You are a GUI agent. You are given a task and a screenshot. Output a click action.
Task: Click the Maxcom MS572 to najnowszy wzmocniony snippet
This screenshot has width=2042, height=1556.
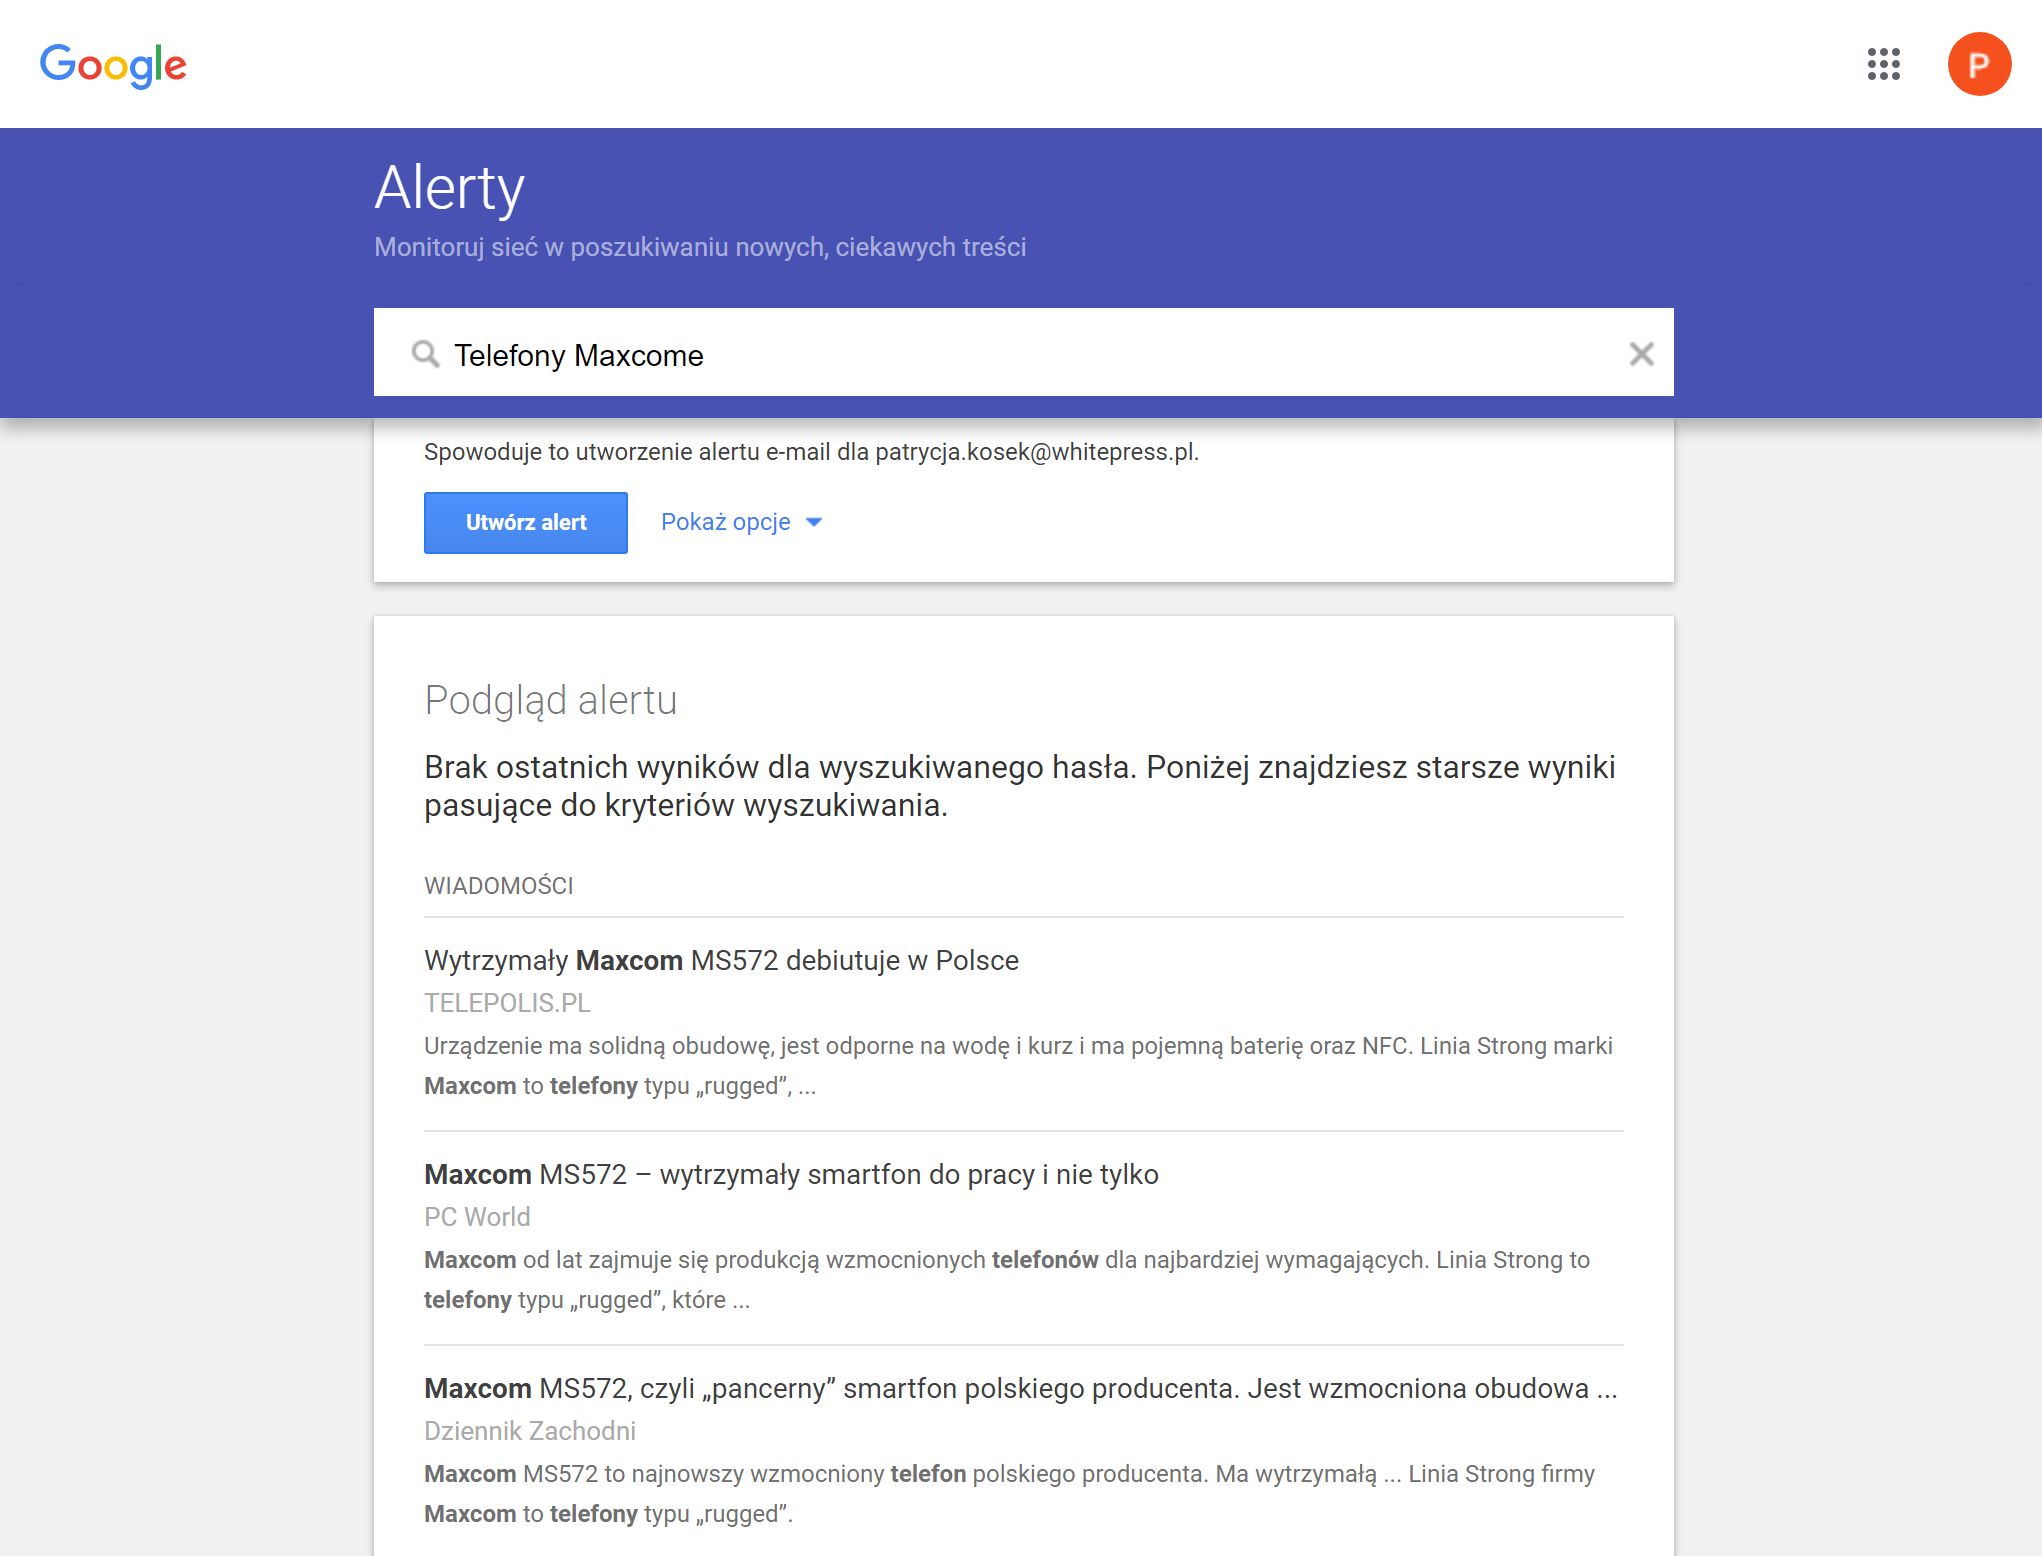pos(1009,1494)
